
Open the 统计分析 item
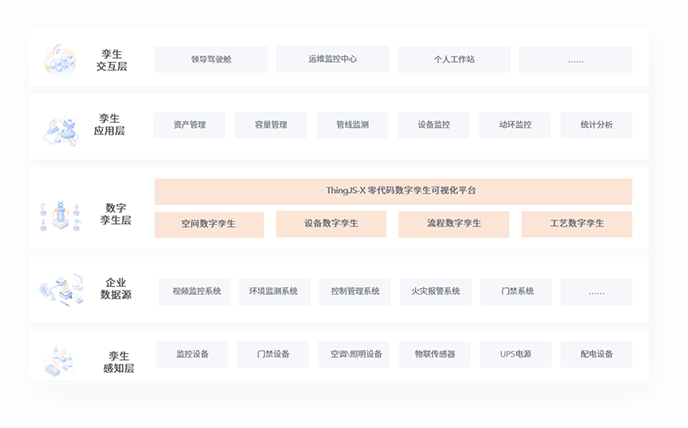coord(596,125)
